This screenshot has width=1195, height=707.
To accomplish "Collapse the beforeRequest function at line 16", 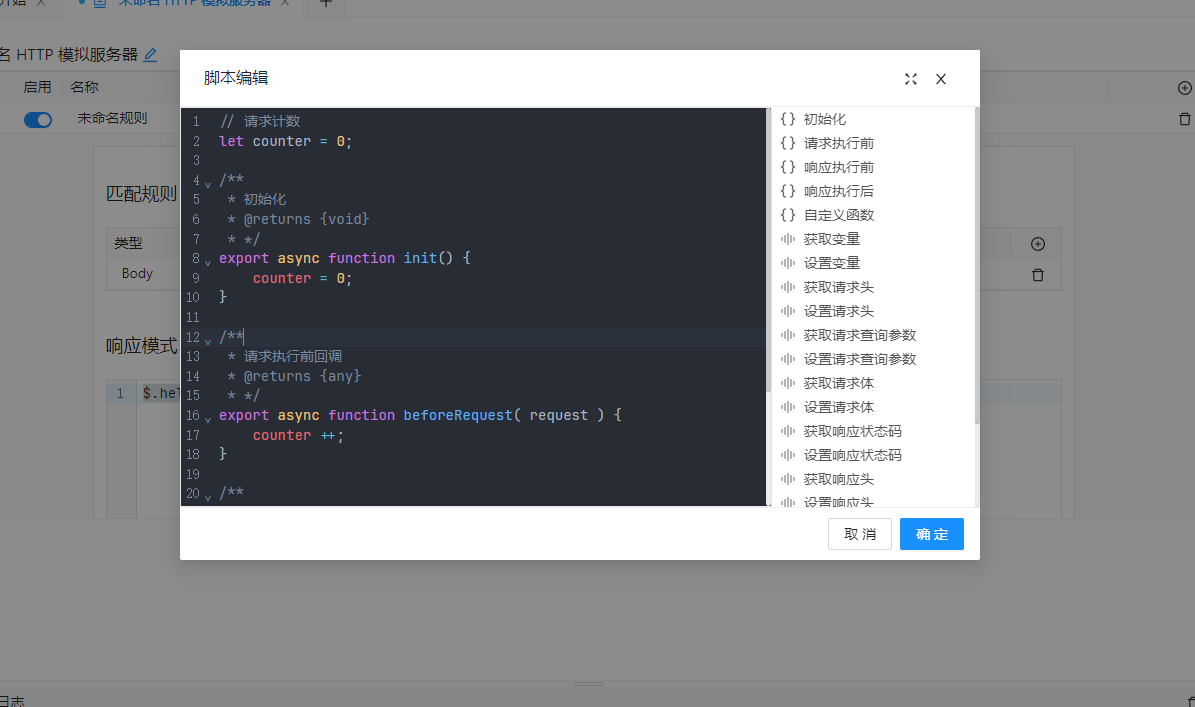I will (x=208, y=419).
